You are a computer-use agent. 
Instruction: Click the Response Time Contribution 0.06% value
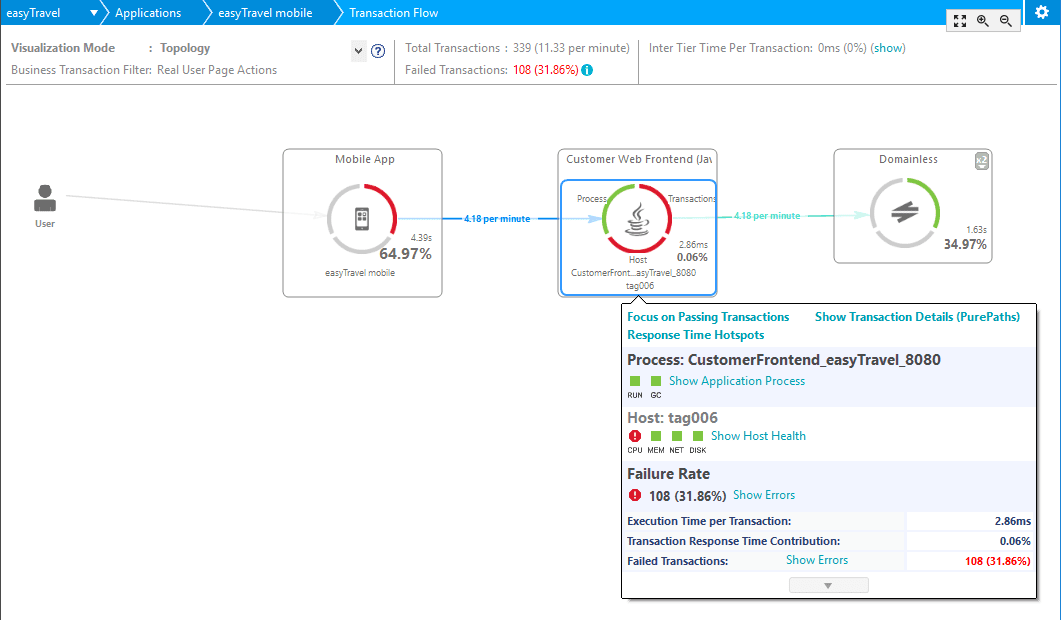1015,541
